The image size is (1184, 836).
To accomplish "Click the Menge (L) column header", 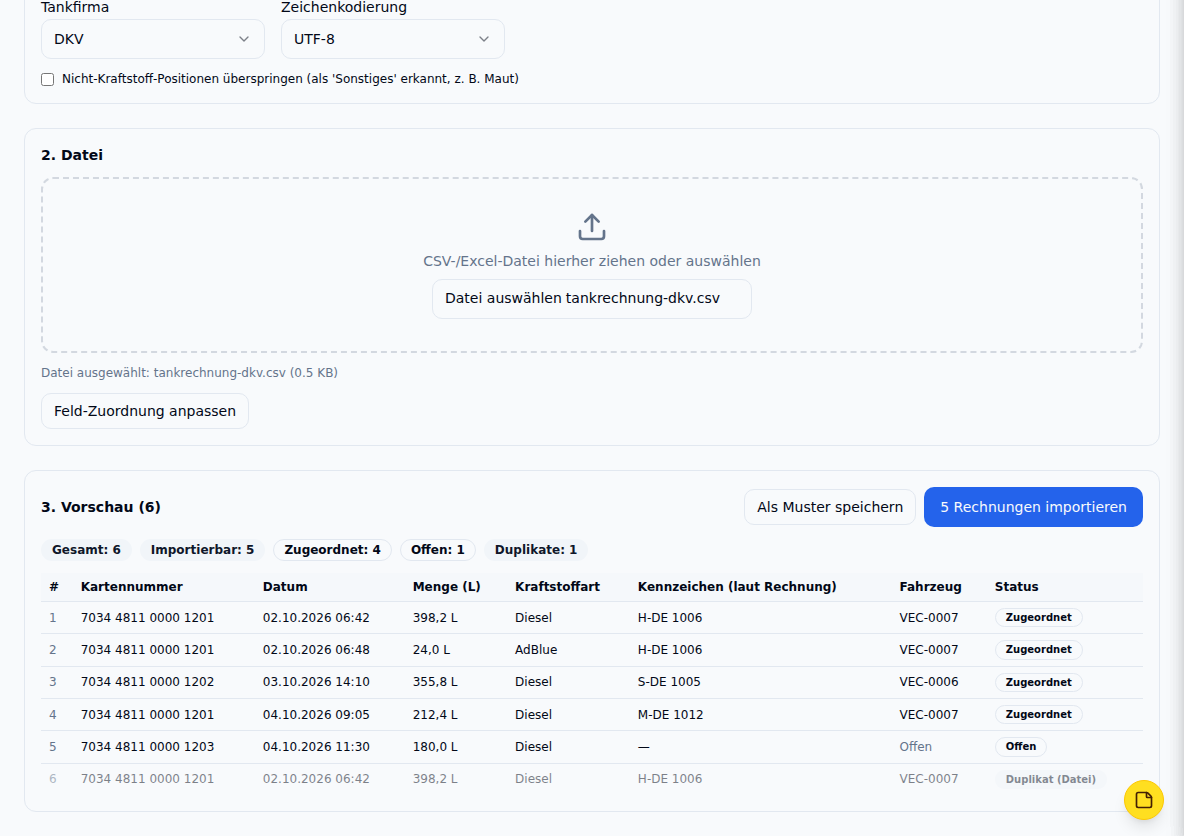I will 446,587.
